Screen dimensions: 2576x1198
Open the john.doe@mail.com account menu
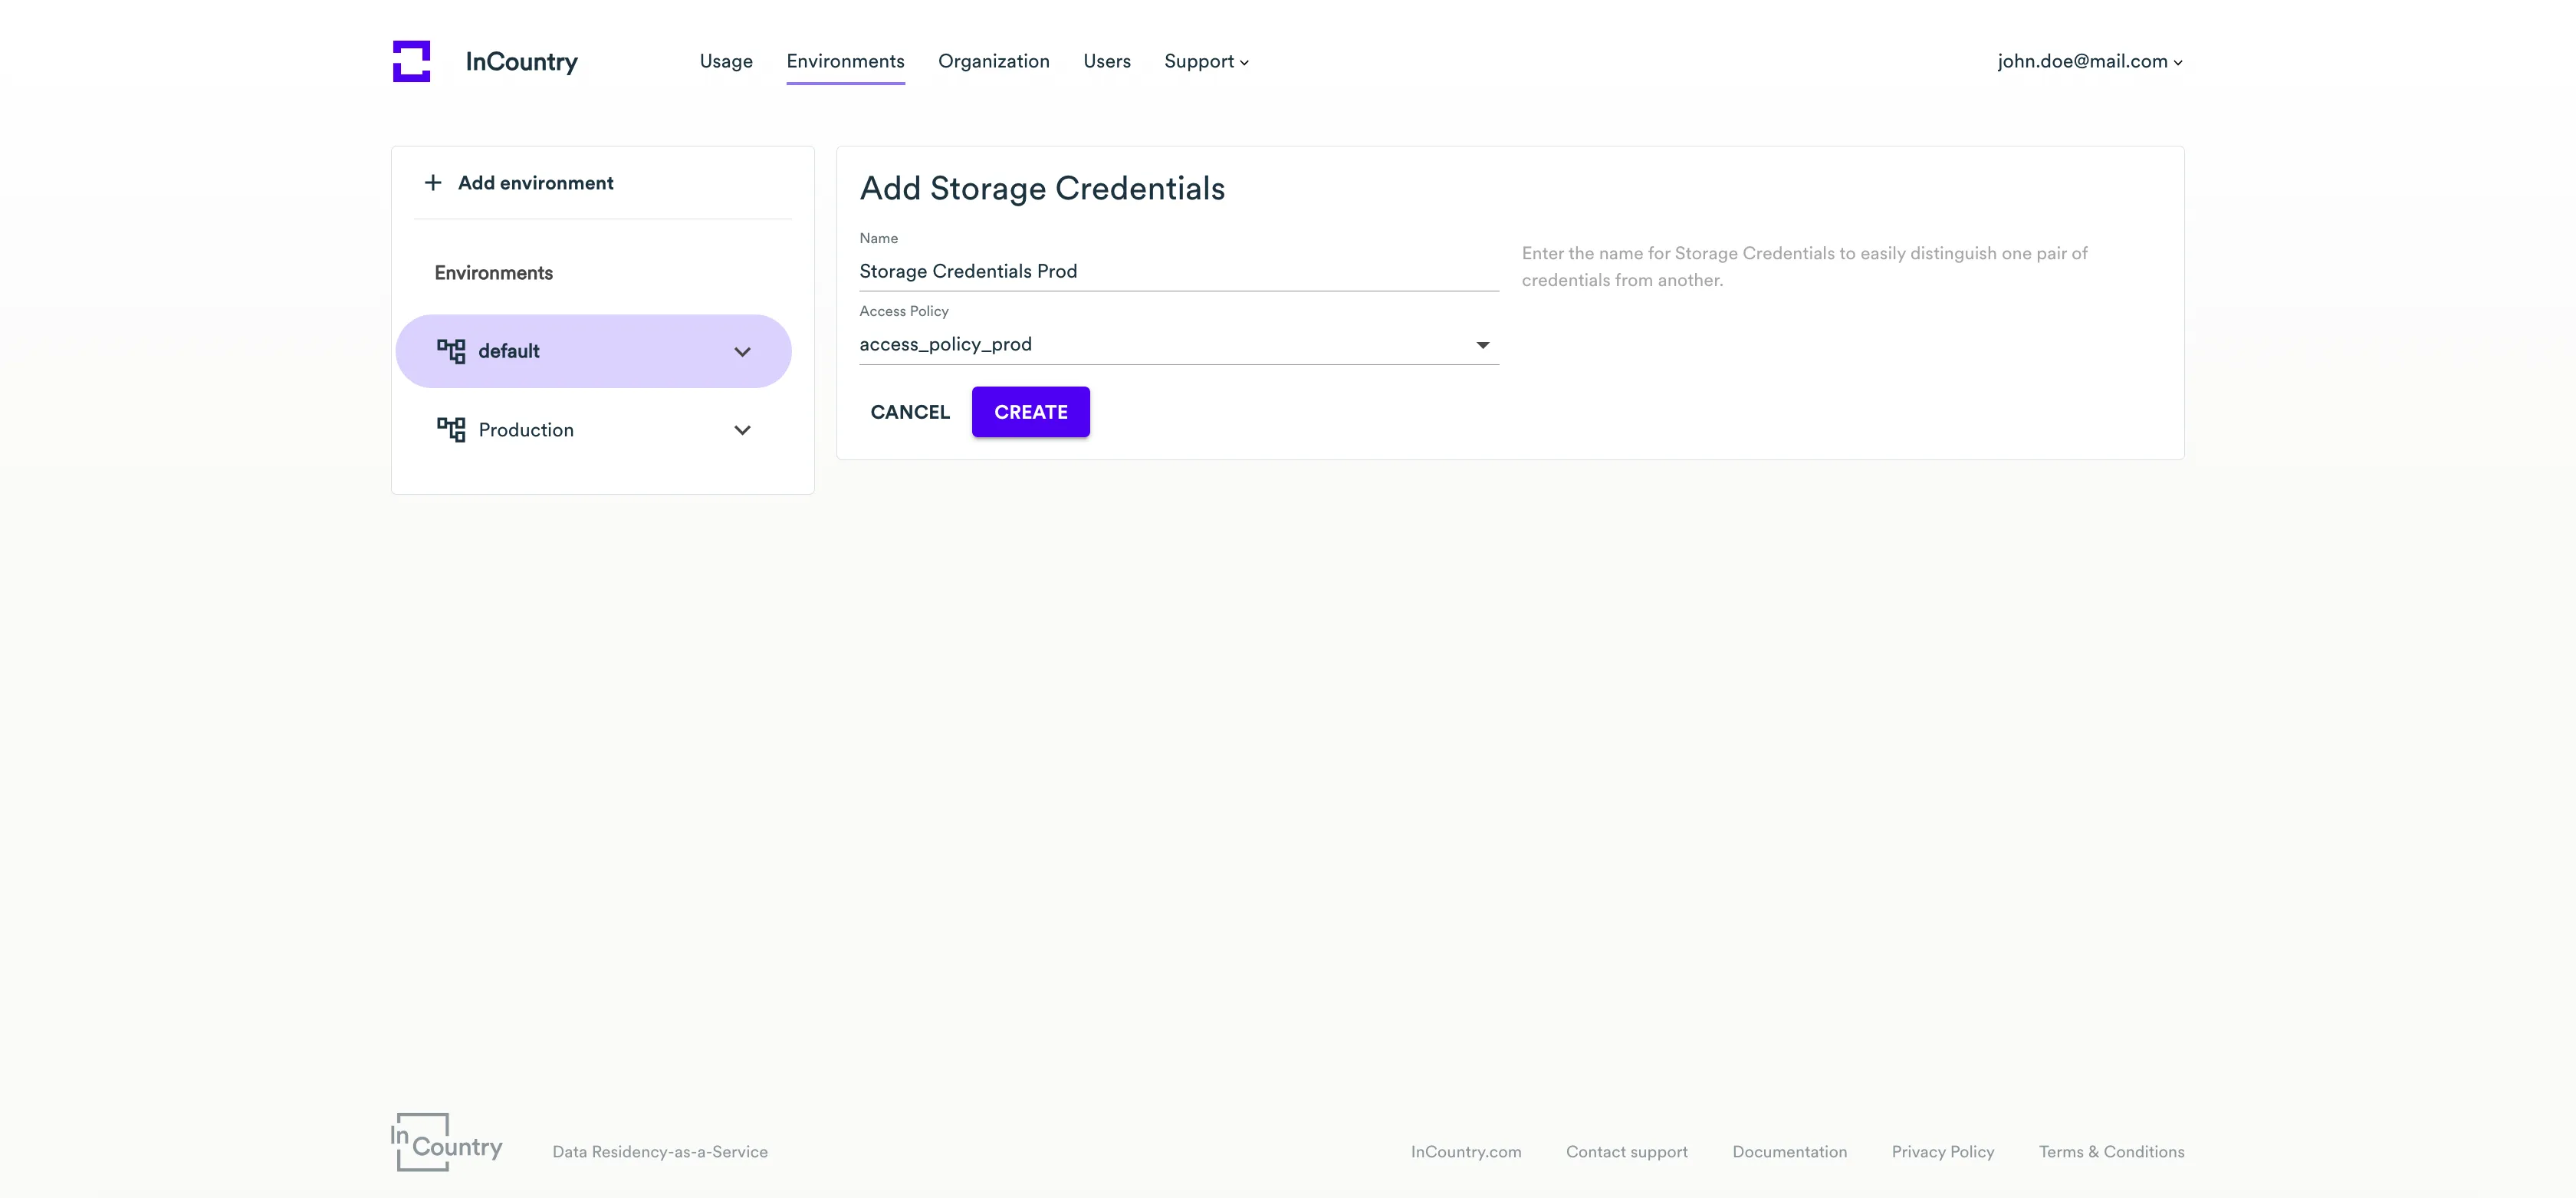pos(2089,61)
